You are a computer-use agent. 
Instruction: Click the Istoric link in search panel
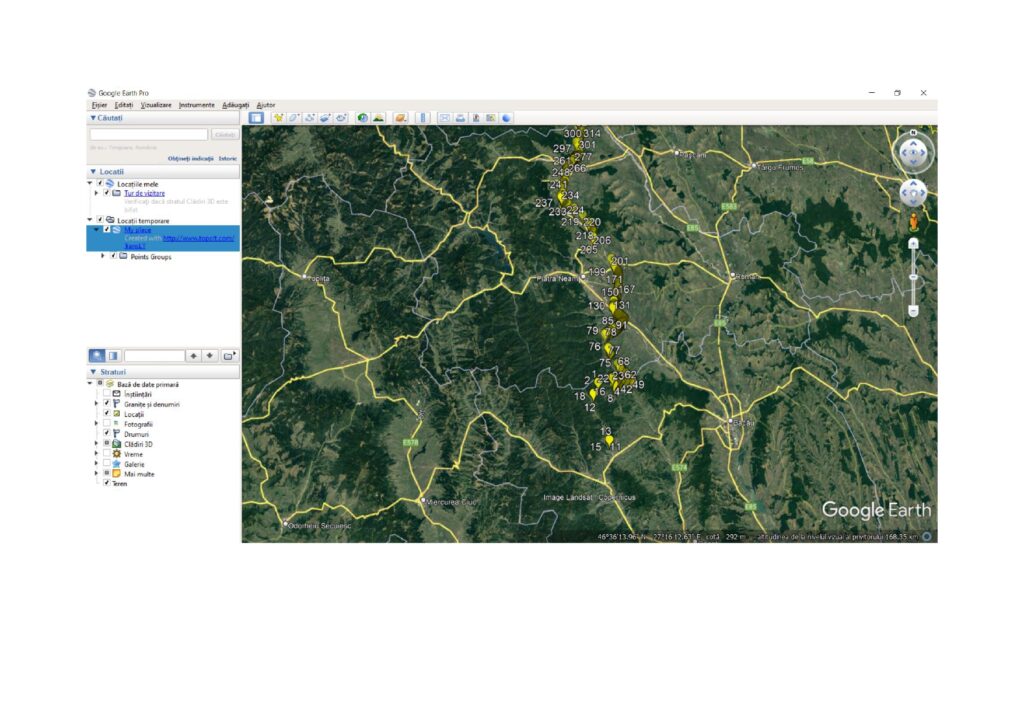coord(228,158)
